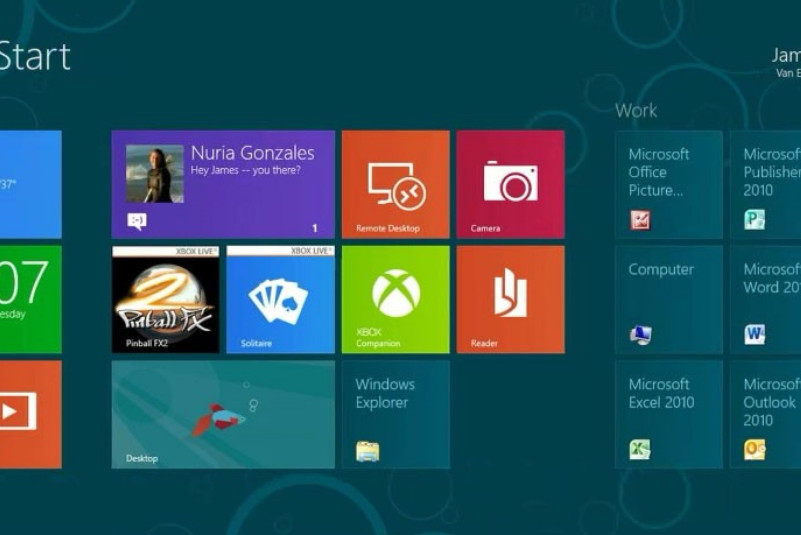Click the messaging chat bubble icon
Image resolution: width=801 pixels, height=535 pixels.
(136, 221)
